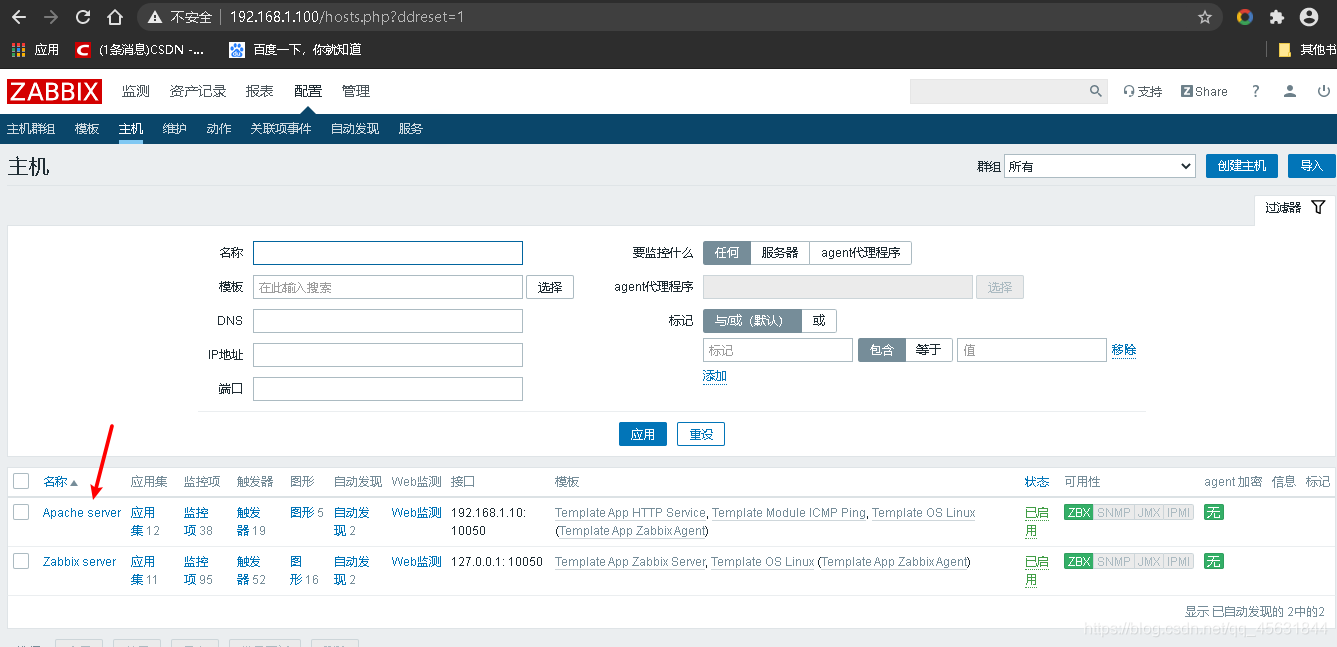Open the Apache server host link
1337x647 pixels.
[82, 513]
